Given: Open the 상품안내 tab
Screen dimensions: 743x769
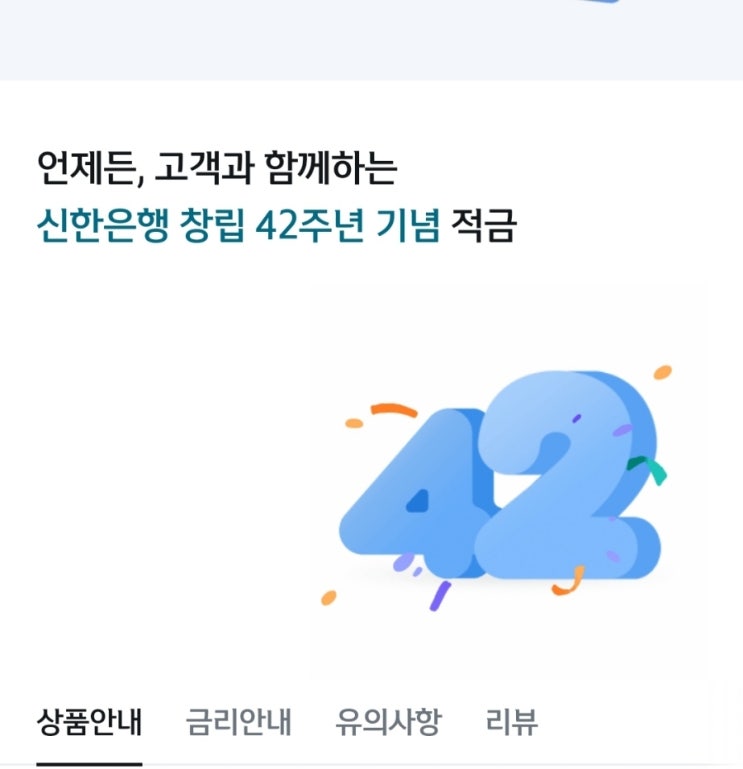Looking at the screenshot, I should coord(89,721).
